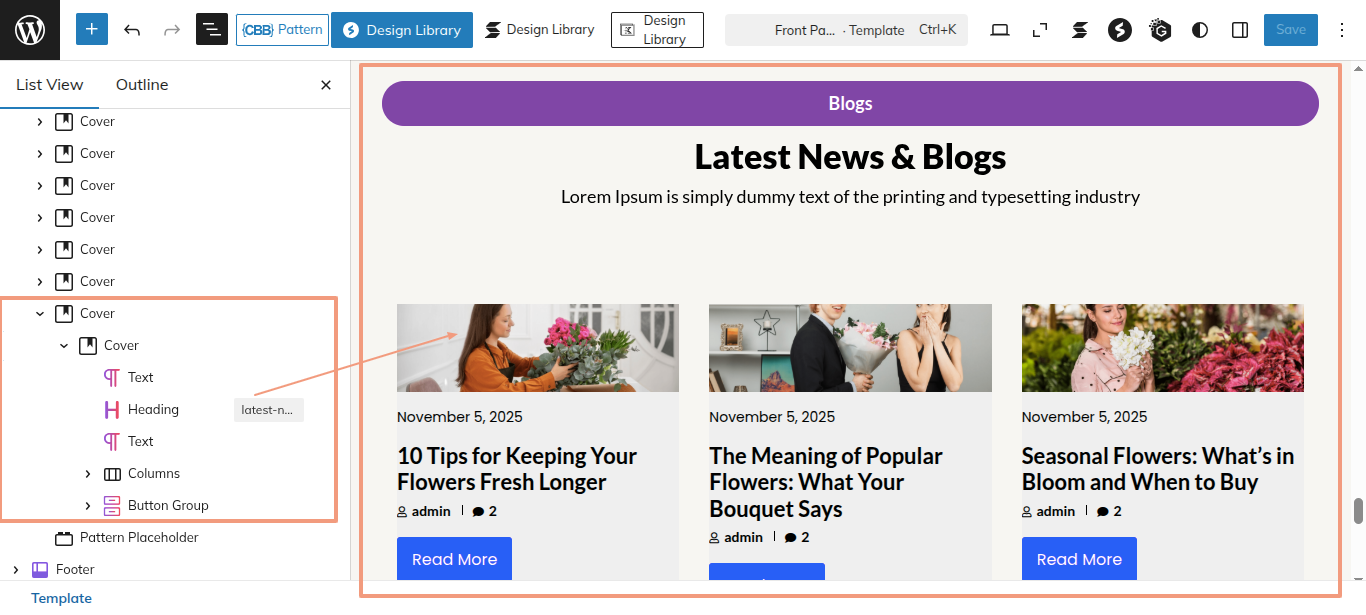
Task: Toggle the half-circle Styles icon
Action: point(1200,30)
